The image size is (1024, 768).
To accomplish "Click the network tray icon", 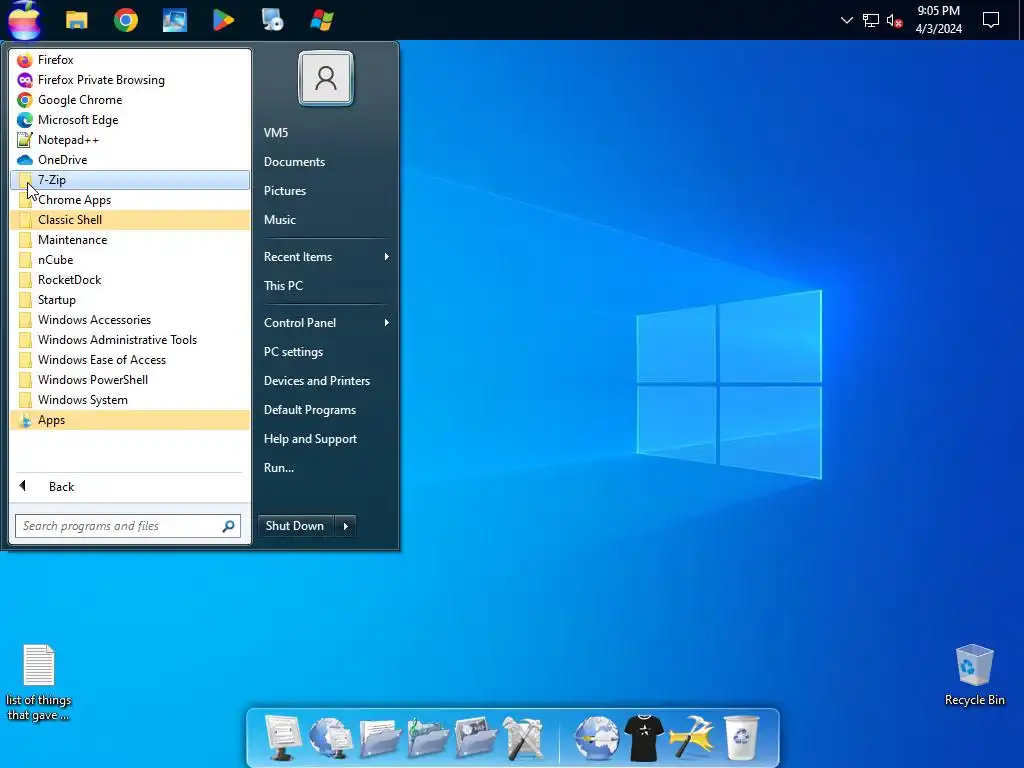I will [x=871, y=20].
